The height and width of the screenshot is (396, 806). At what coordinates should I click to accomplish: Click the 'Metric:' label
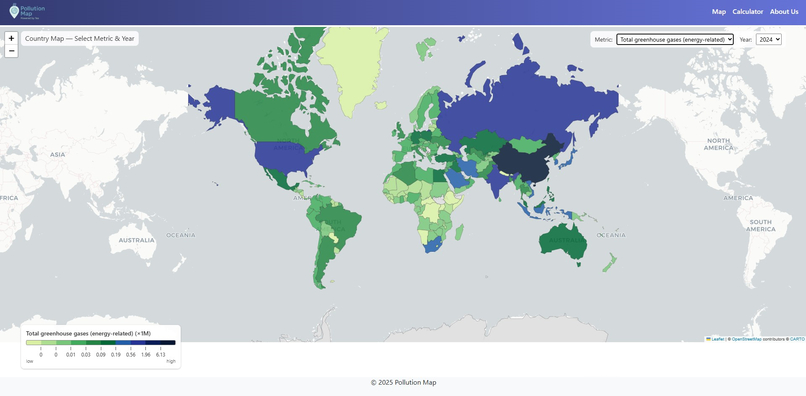[603, 40]
